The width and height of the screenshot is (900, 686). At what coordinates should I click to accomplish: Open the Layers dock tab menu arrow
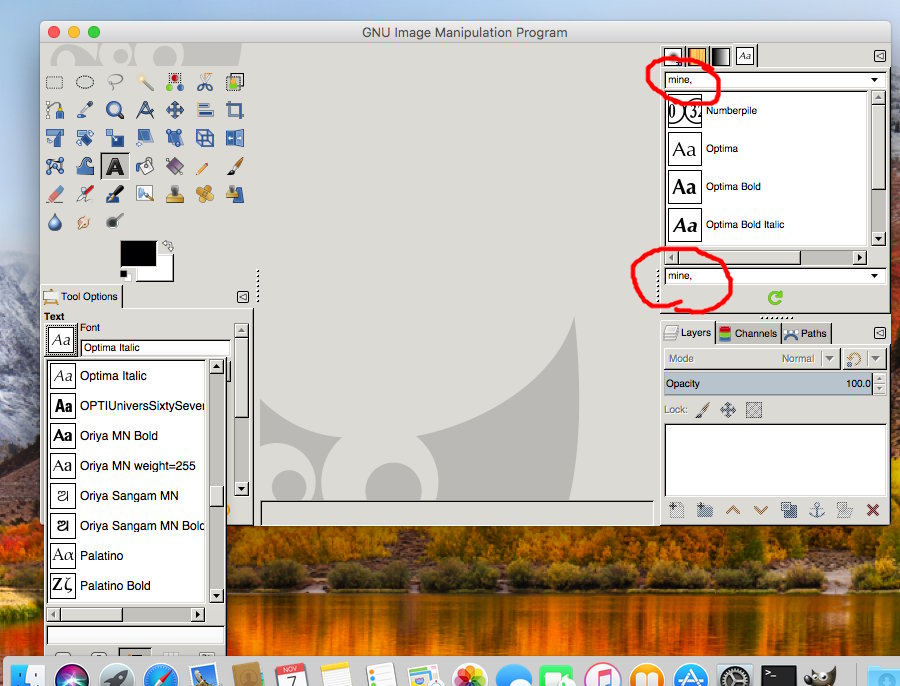point(879,333)
